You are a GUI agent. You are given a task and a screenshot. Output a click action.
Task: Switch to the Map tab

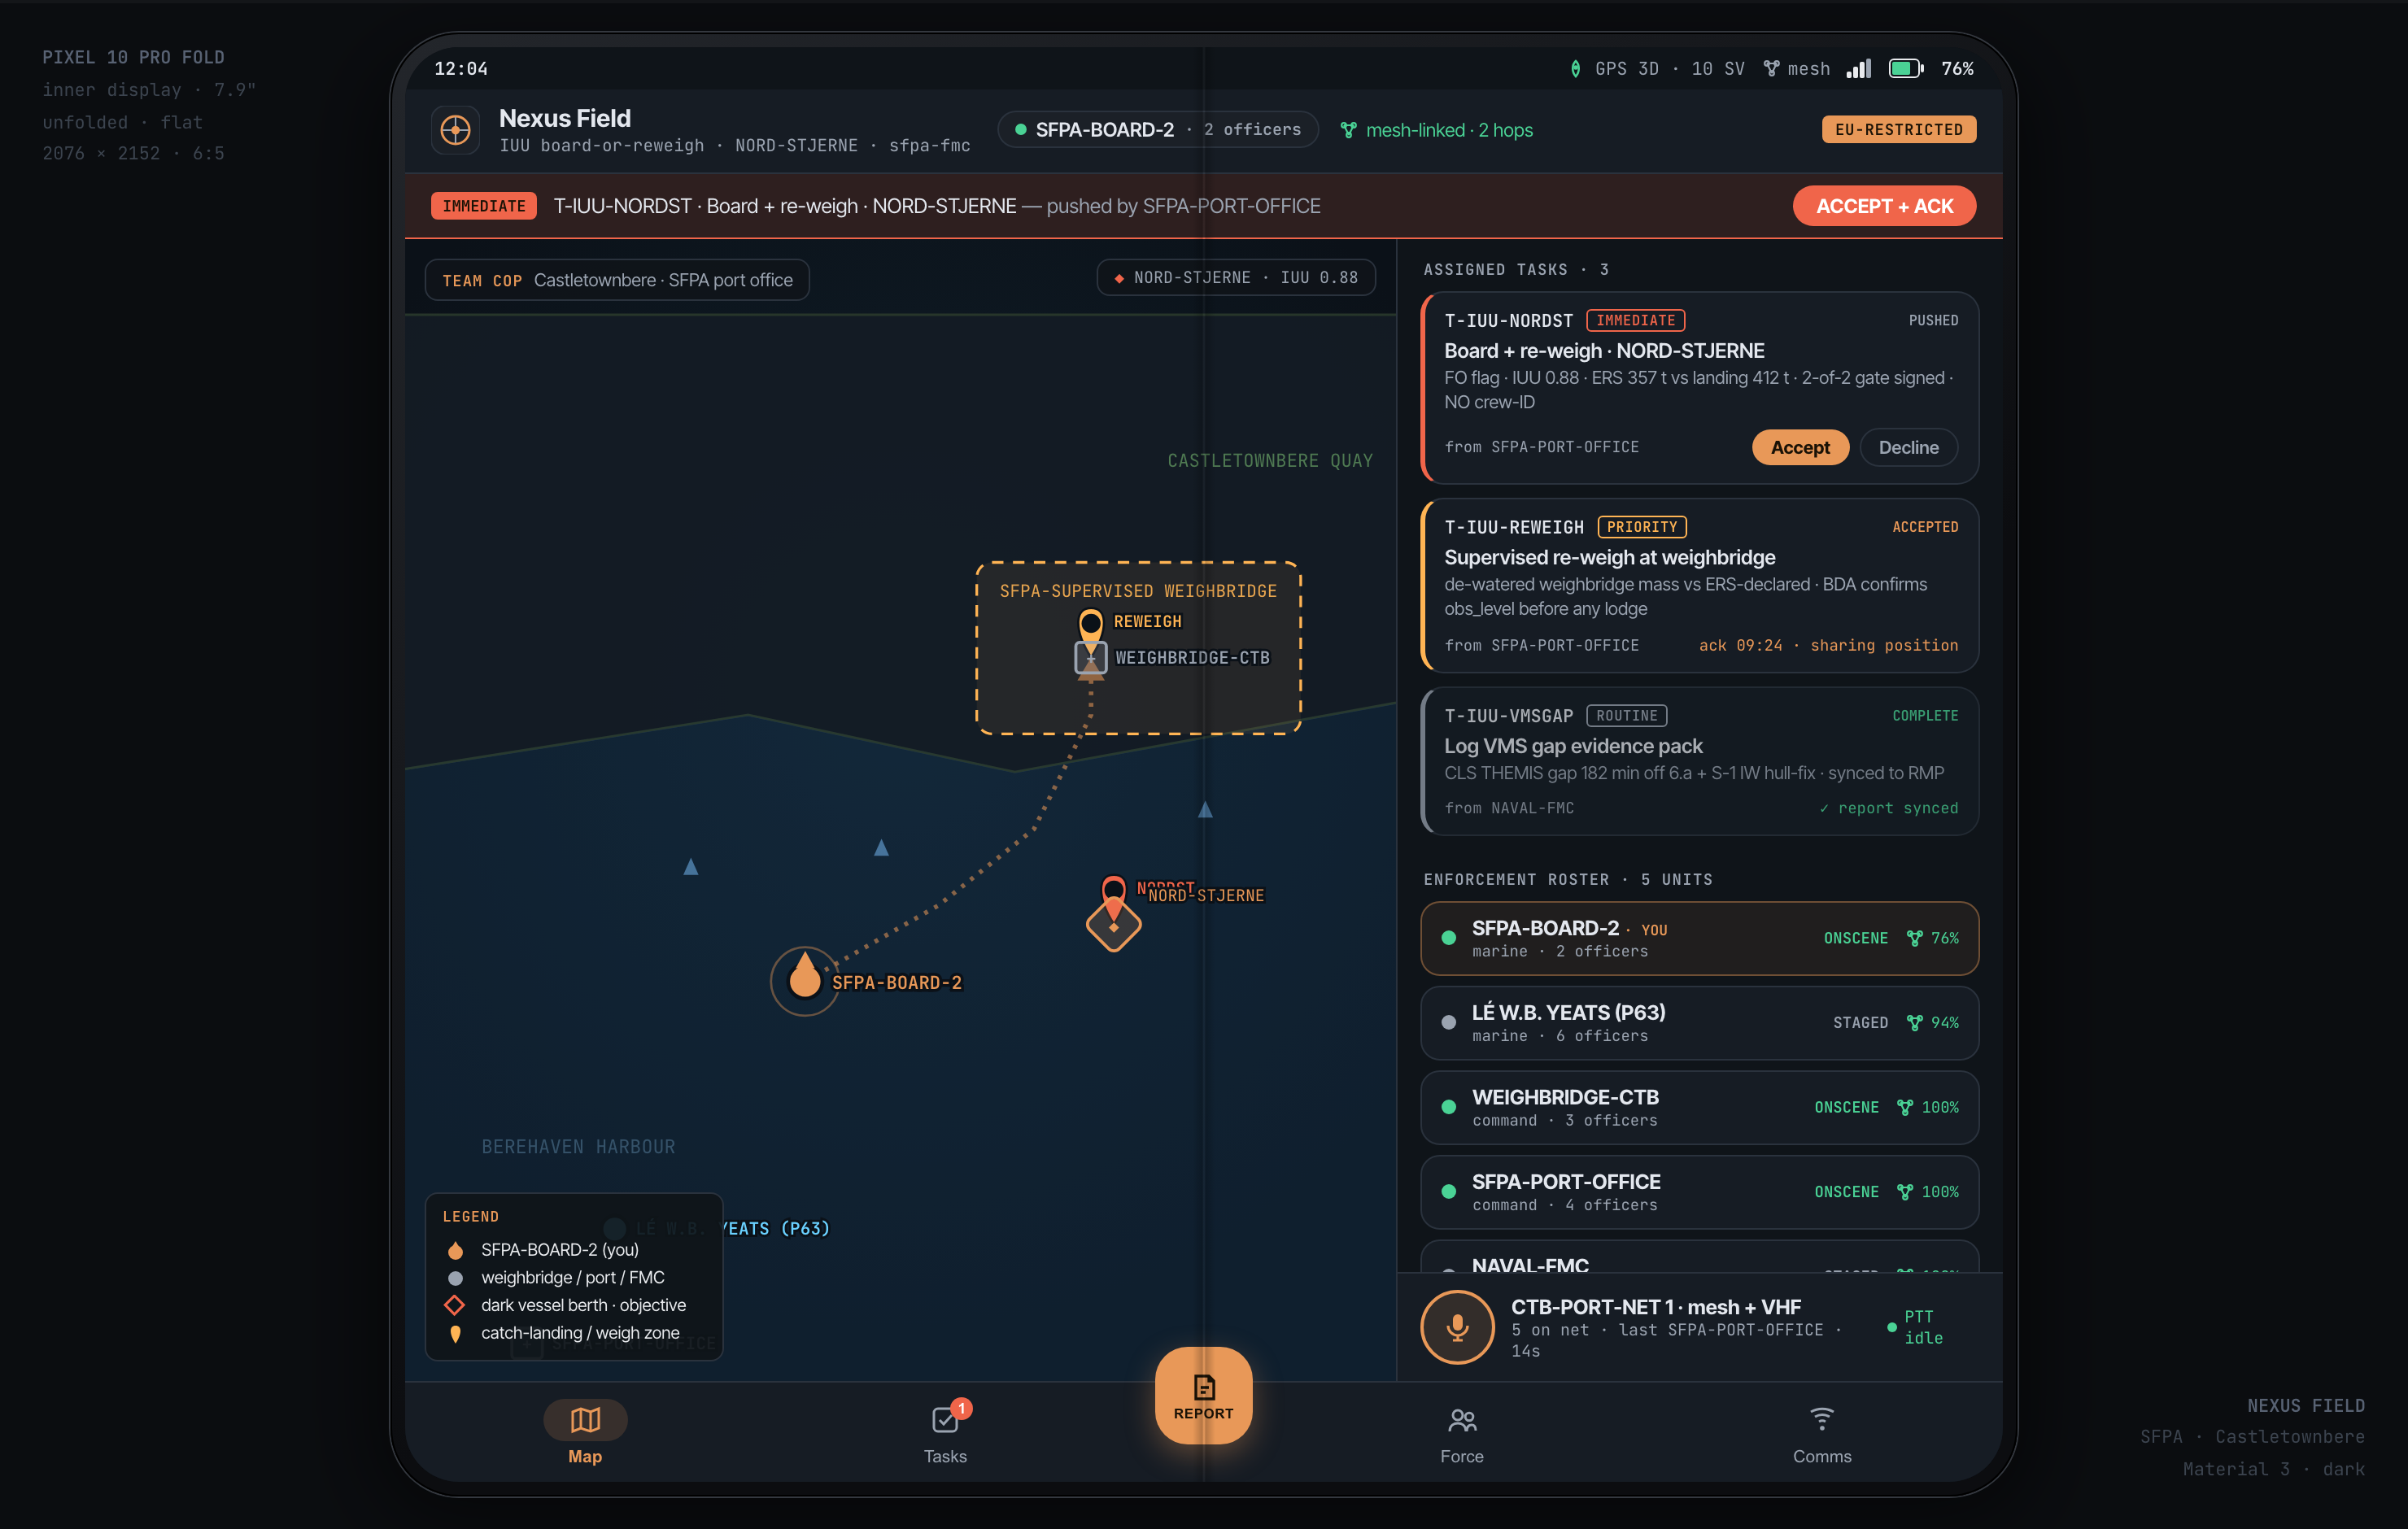[585, 1432]
